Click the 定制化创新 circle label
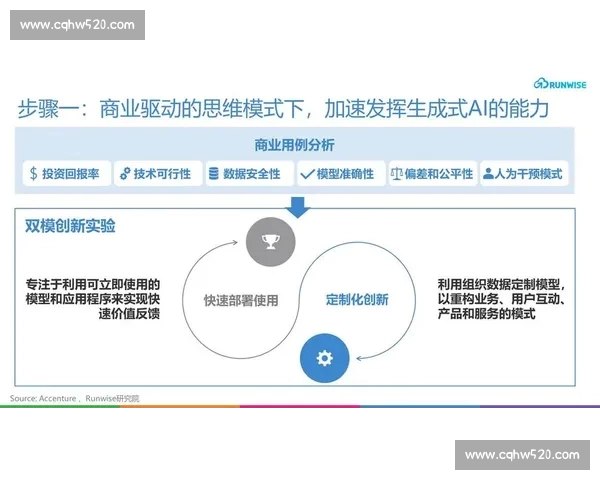 click(357, 299)
